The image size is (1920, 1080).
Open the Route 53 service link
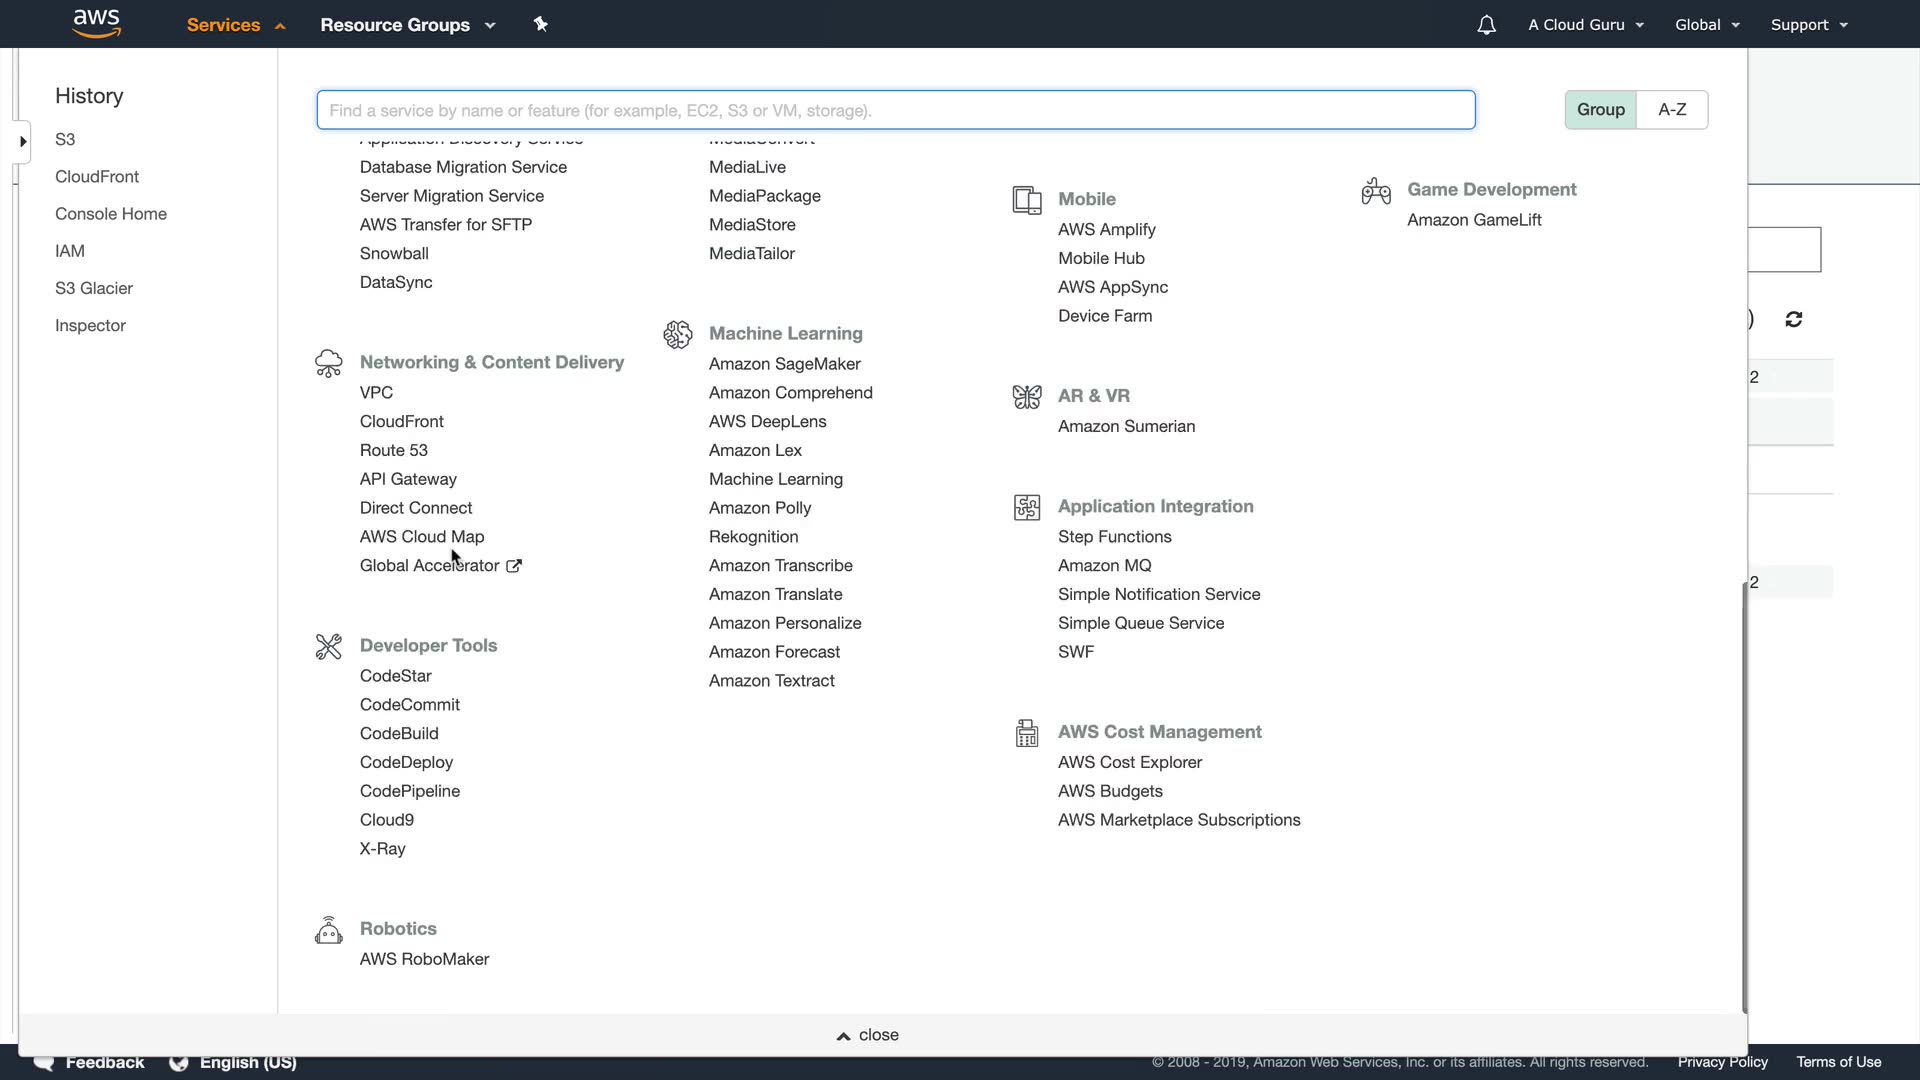(394, 451)
